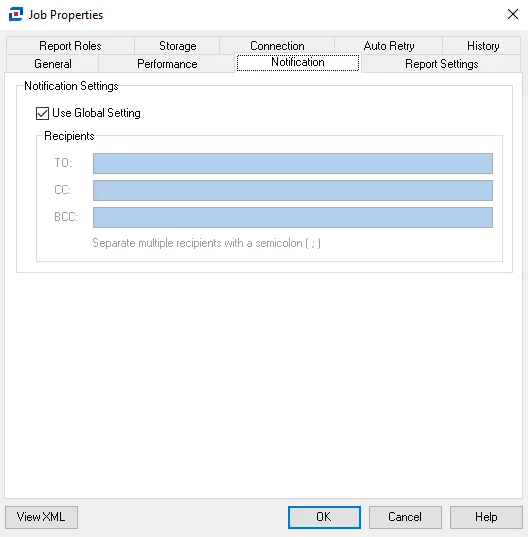Screen dimensions: 528x537
Task: Select the General tab
Action: coord(53,64)
